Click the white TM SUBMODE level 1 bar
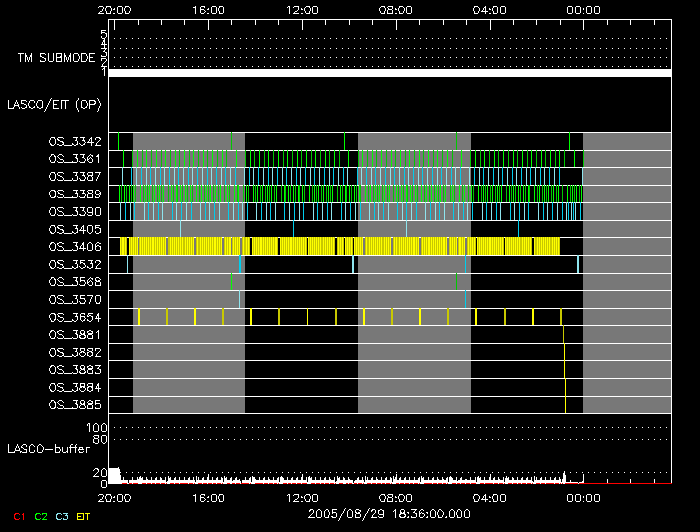Viewport: 700px width, 532px height. pyautogui.click(x=390, y=73)
